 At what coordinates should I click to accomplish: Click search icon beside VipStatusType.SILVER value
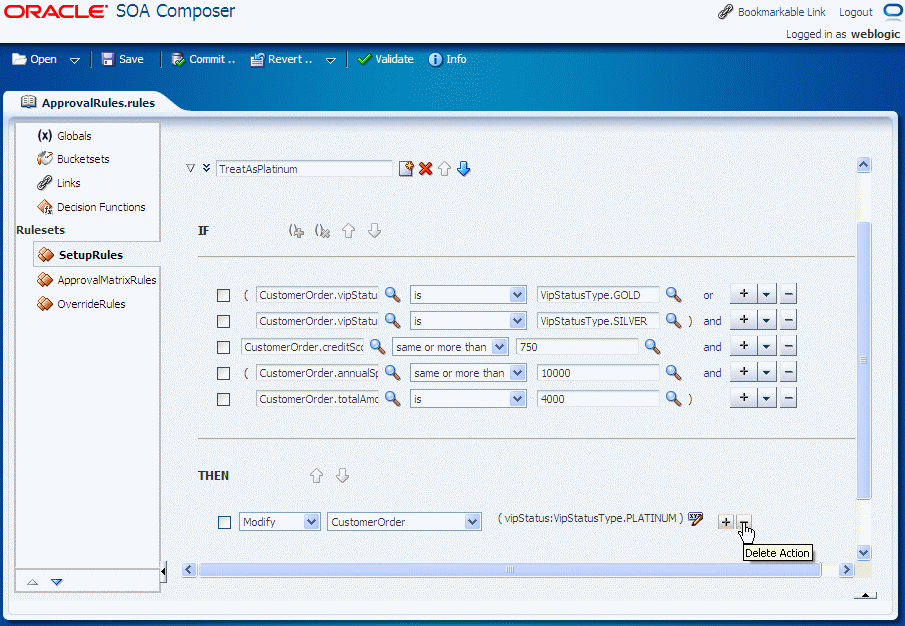tap(674, 321)
